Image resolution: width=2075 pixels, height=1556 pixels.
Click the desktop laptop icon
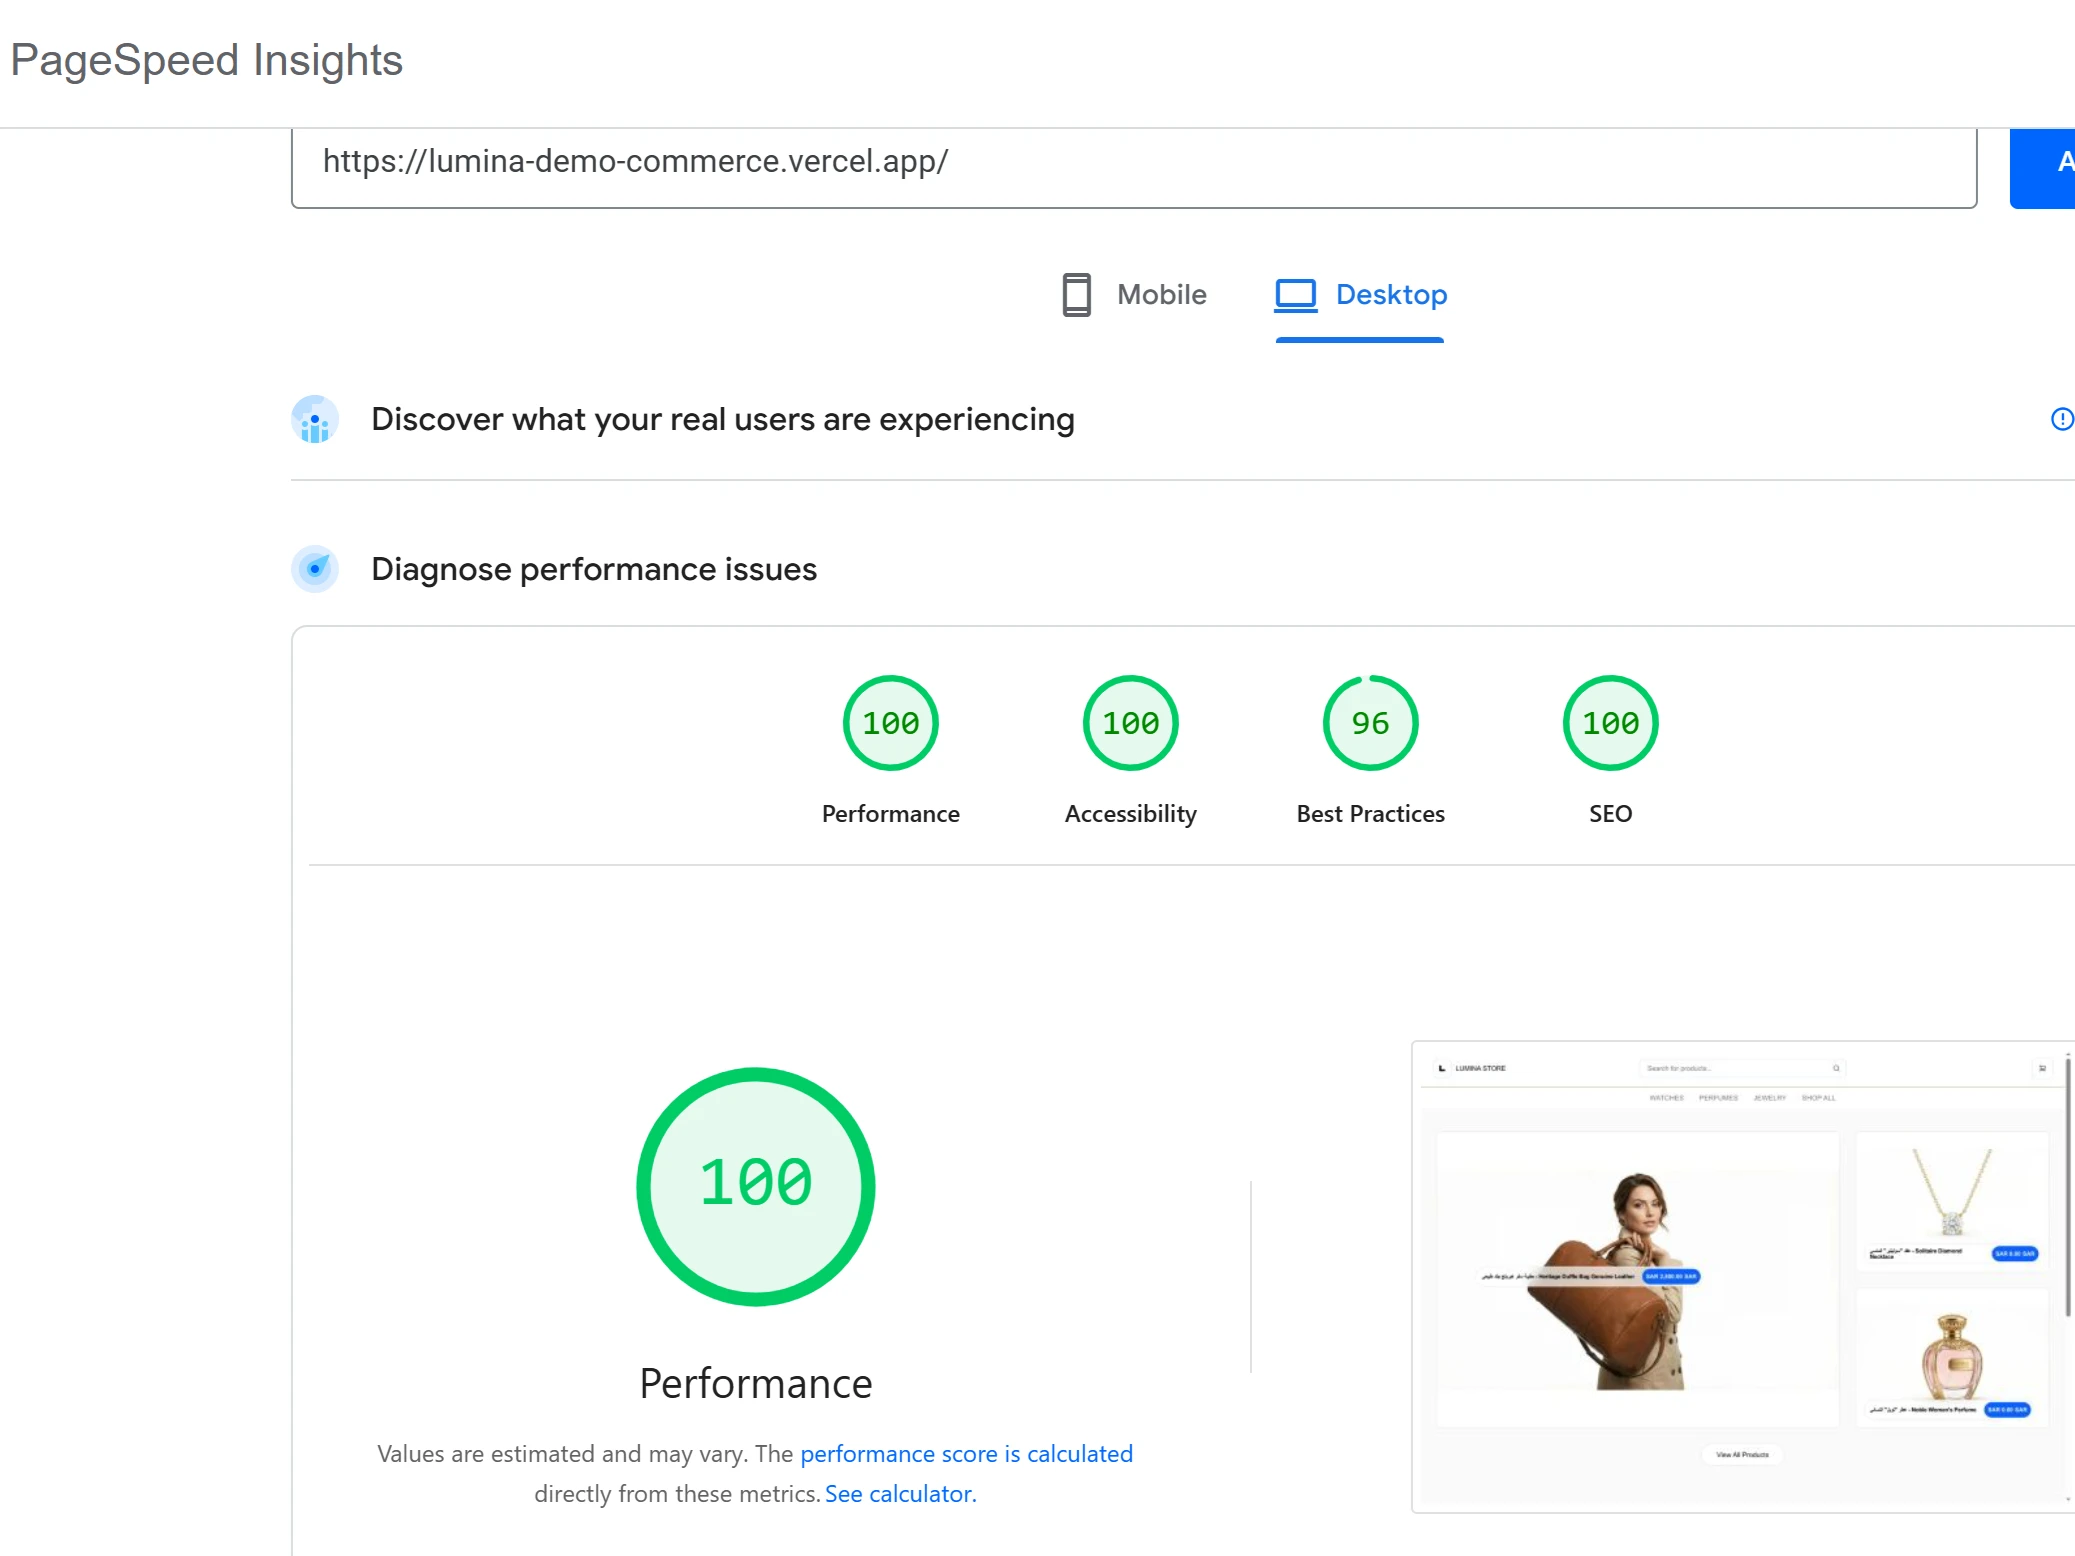pyautogui.click(x=1296, y=295)
